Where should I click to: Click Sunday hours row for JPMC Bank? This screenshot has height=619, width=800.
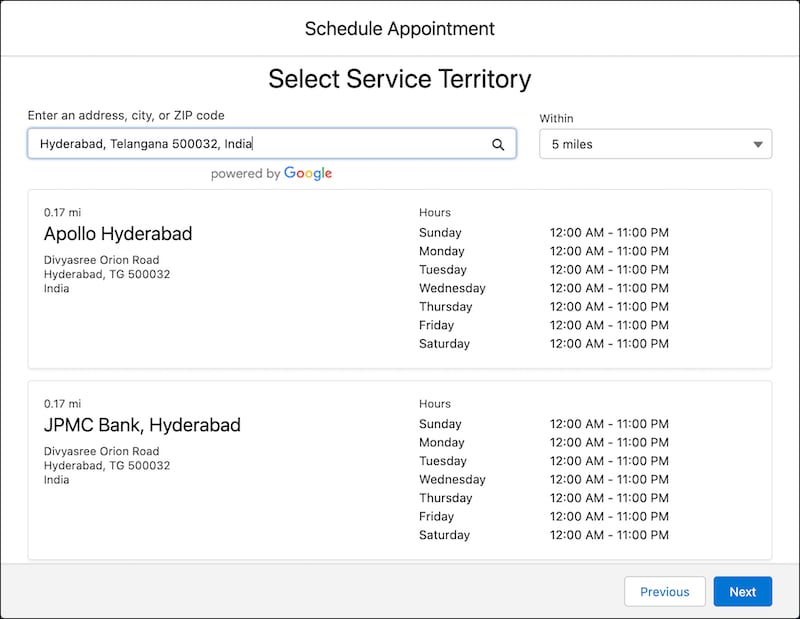(x=544, y=424)
